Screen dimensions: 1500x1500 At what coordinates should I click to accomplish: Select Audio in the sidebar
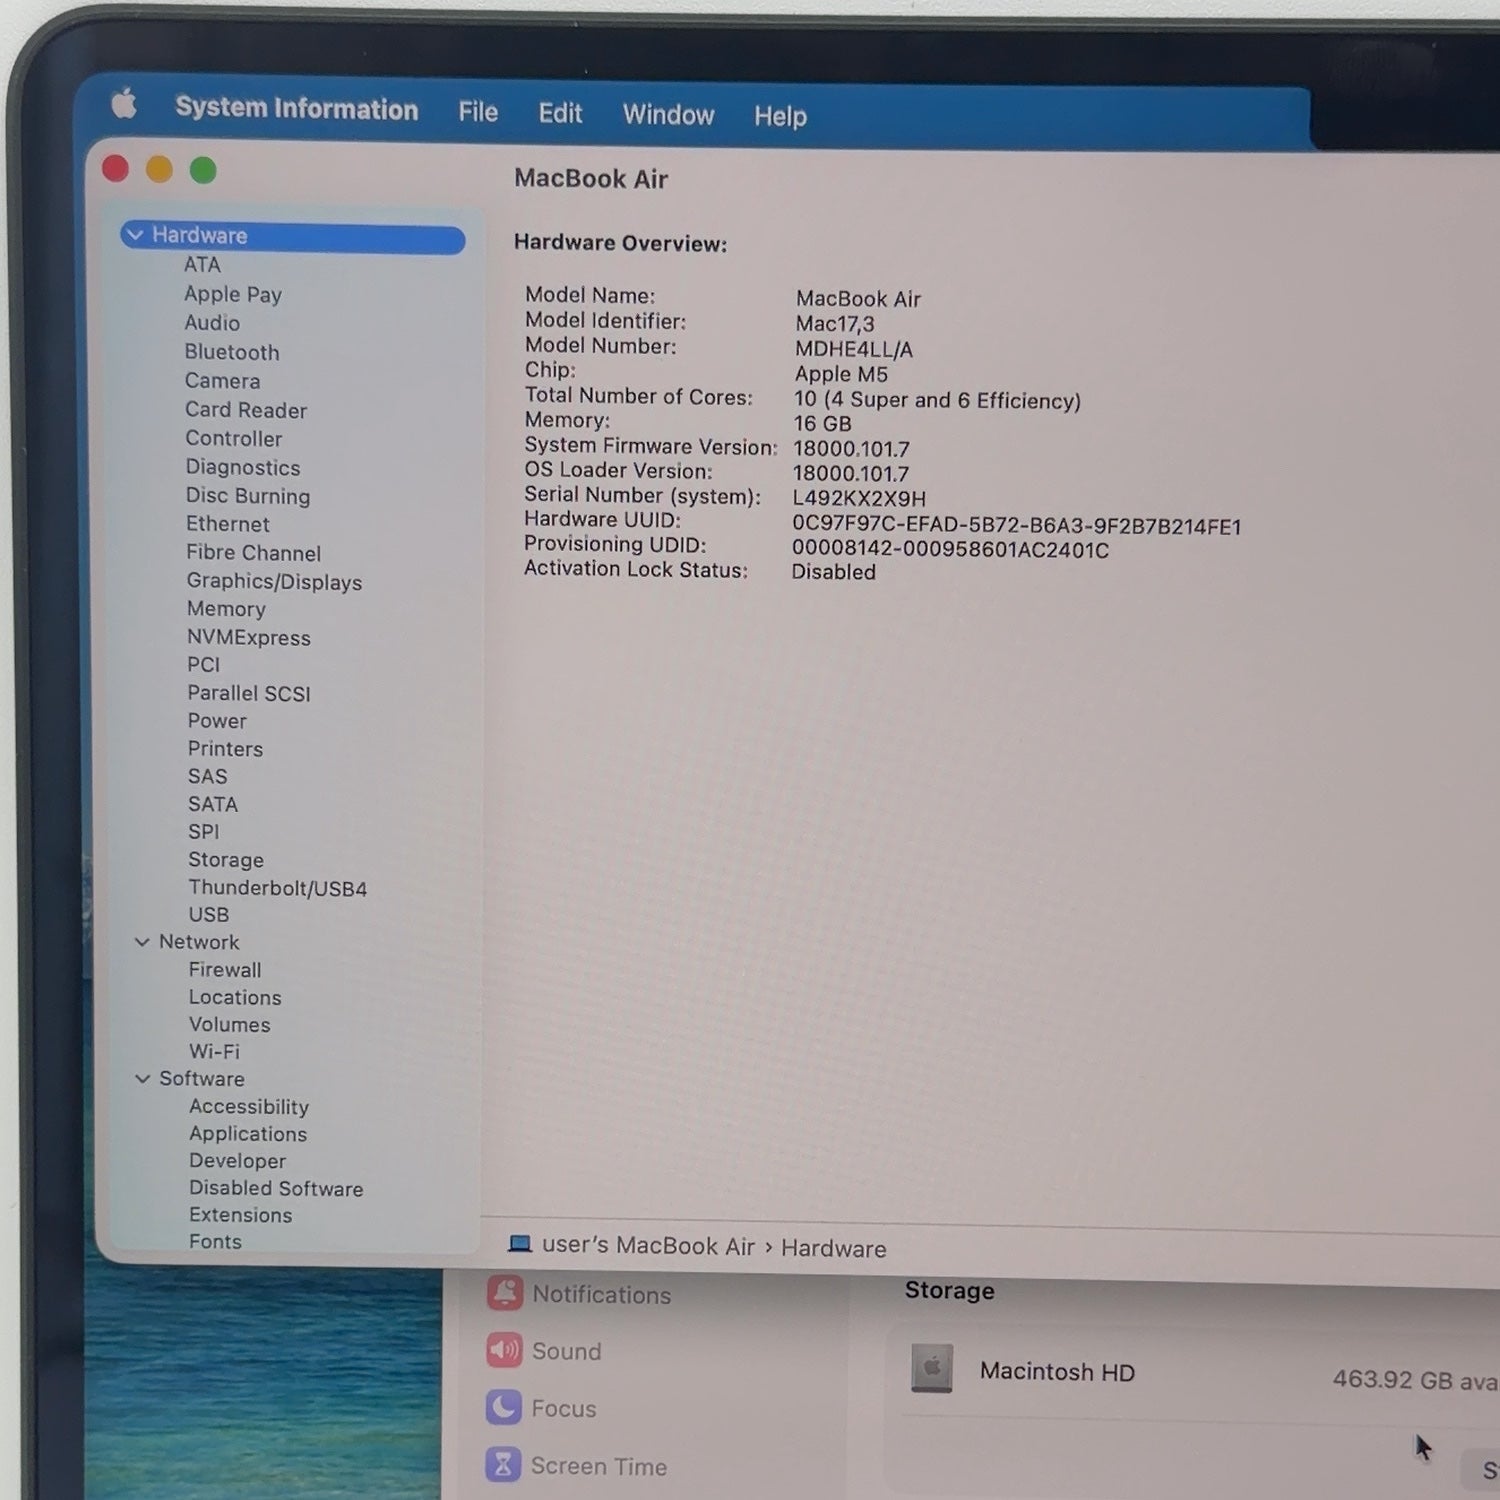[212, 323]
